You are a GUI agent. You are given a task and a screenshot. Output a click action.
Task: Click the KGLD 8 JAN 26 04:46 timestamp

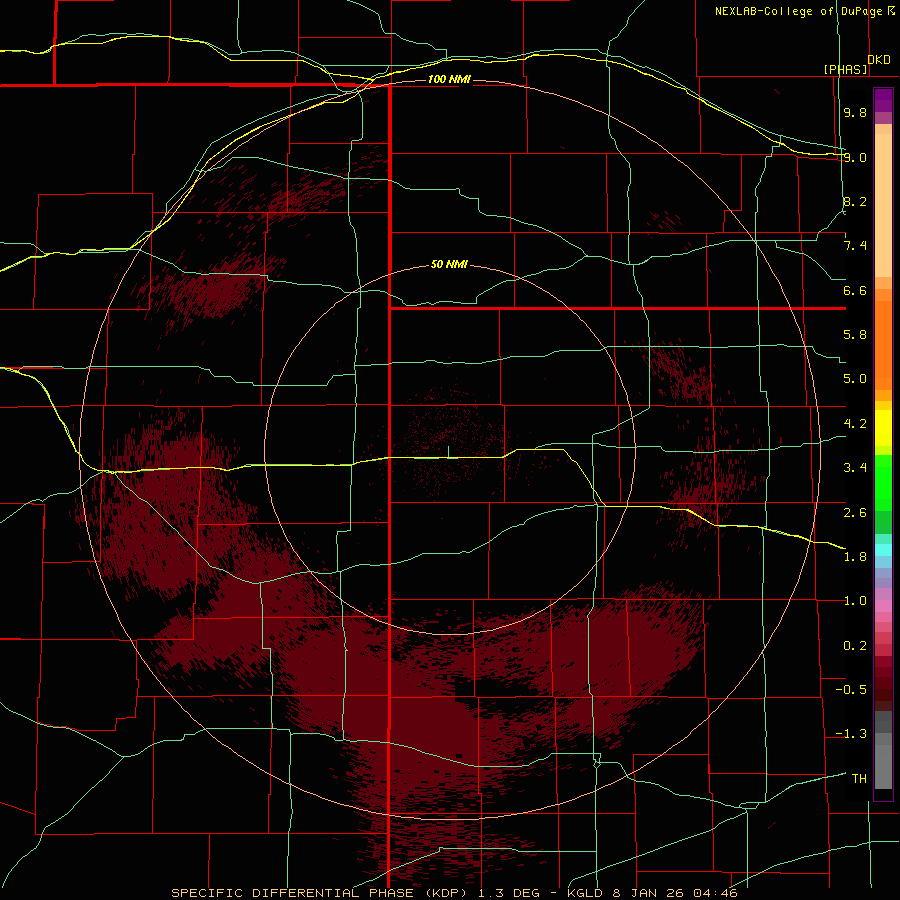pyautogui.click(x=652, y=893)
